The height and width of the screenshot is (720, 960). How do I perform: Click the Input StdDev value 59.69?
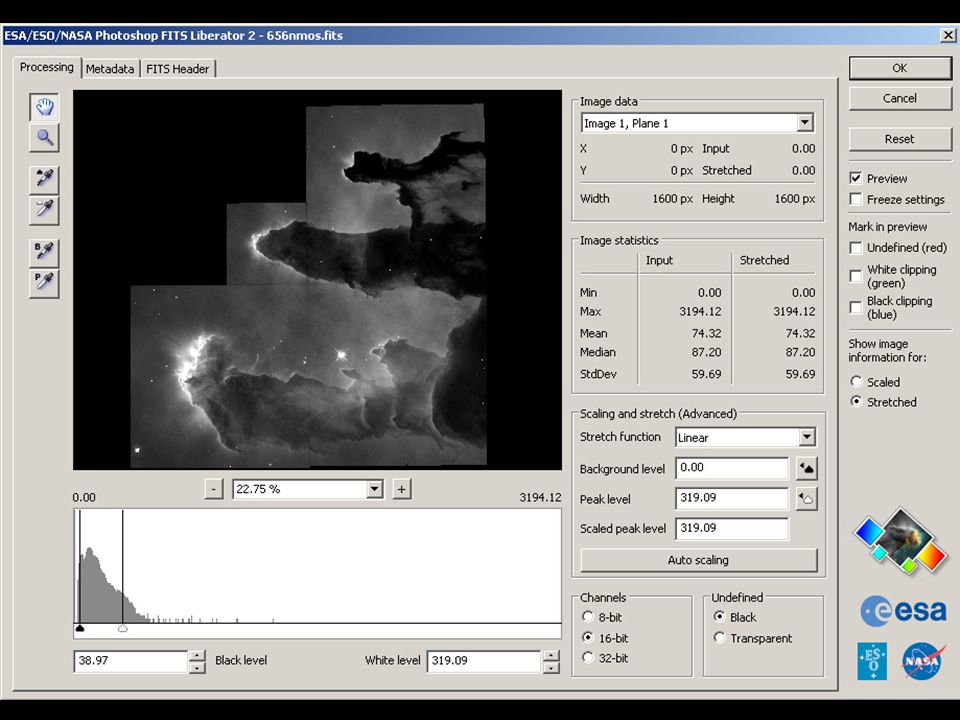tap(707, 374)
